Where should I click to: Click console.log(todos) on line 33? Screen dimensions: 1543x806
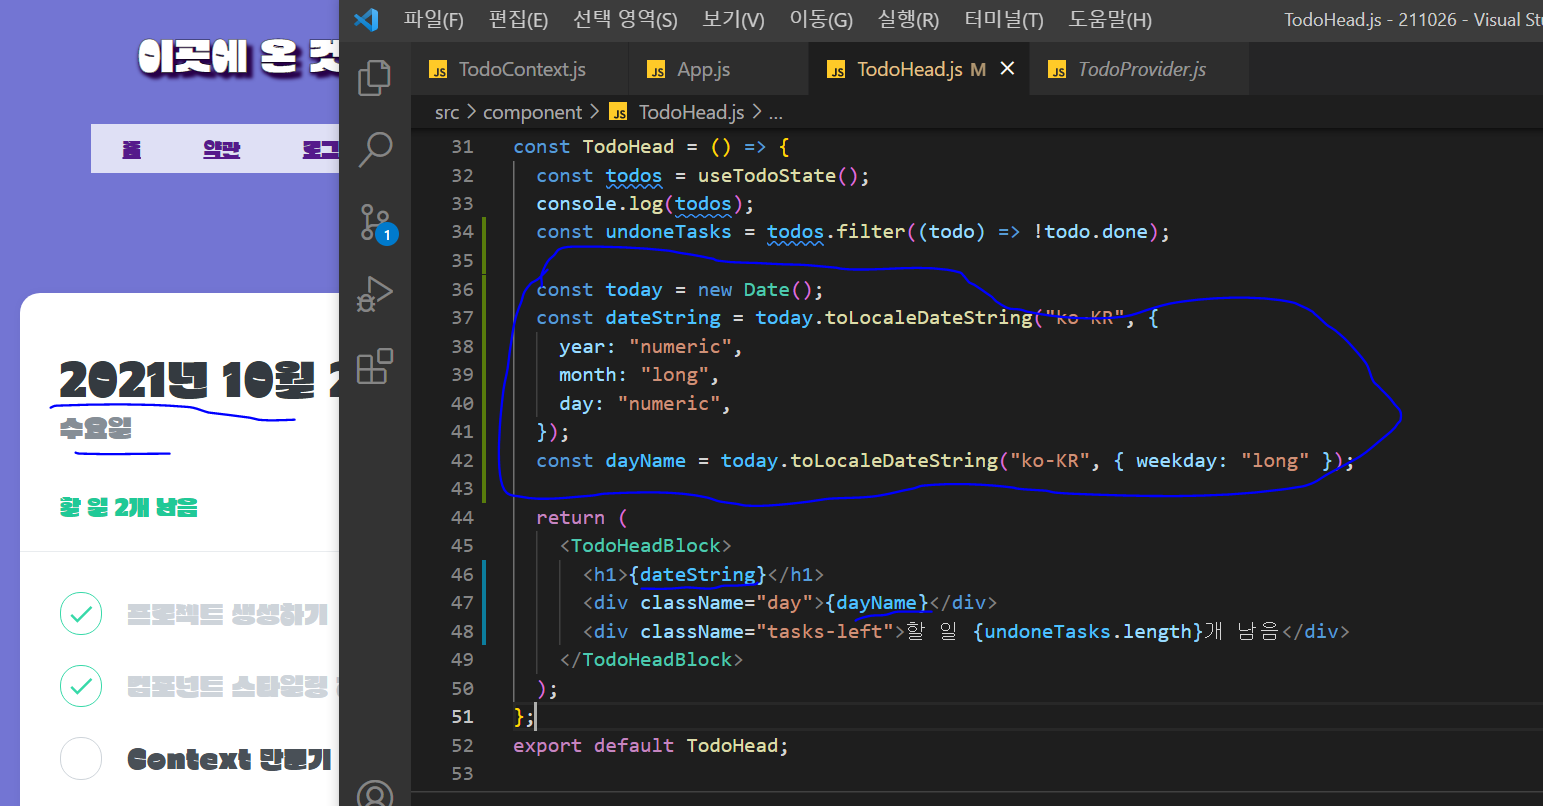[645, 204]
